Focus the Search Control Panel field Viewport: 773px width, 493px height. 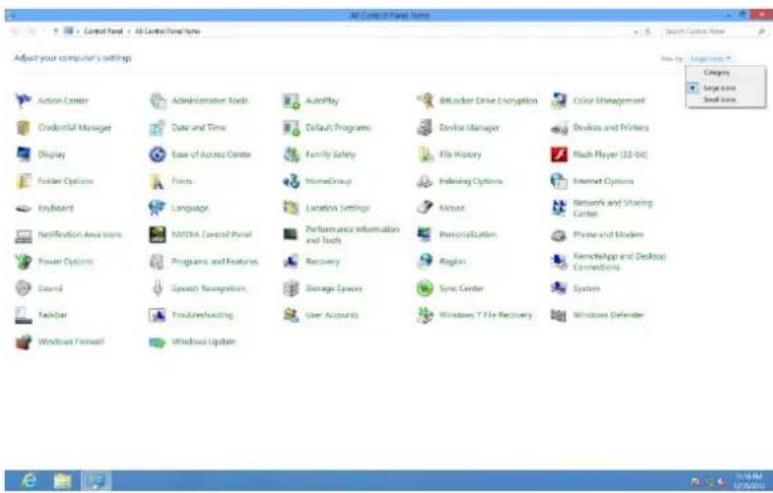point(714,32)
